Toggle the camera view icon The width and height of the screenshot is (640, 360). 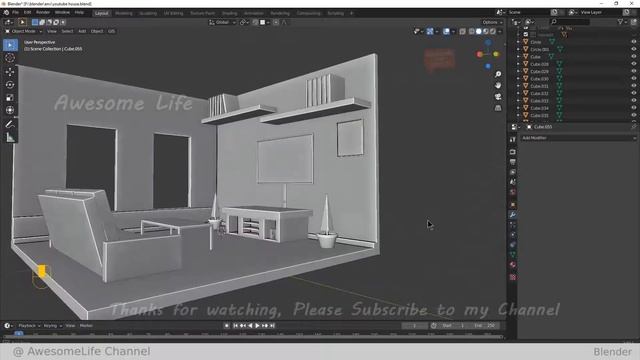pyautogui.click(x=498, y=97)
